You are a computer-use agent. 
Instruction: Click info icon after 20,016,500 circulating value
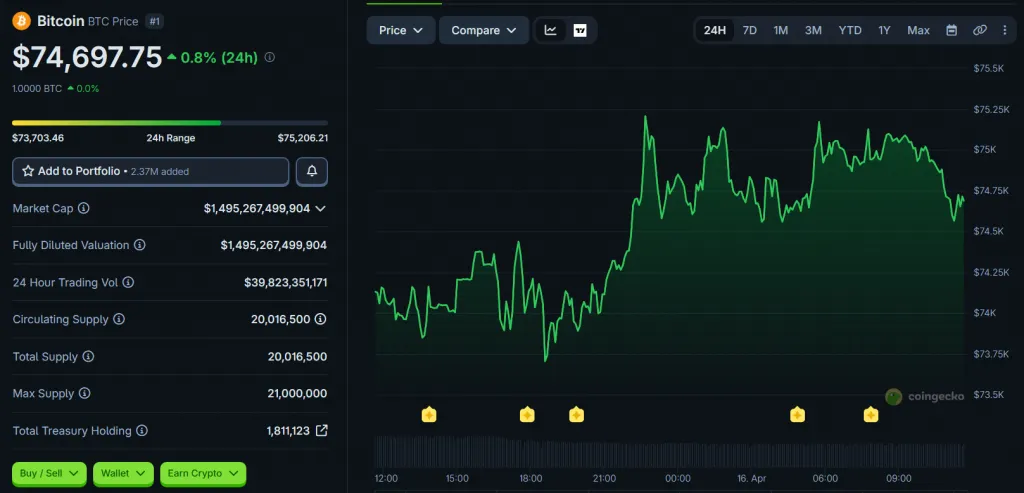pyautogui.click(x=321, y=319)
